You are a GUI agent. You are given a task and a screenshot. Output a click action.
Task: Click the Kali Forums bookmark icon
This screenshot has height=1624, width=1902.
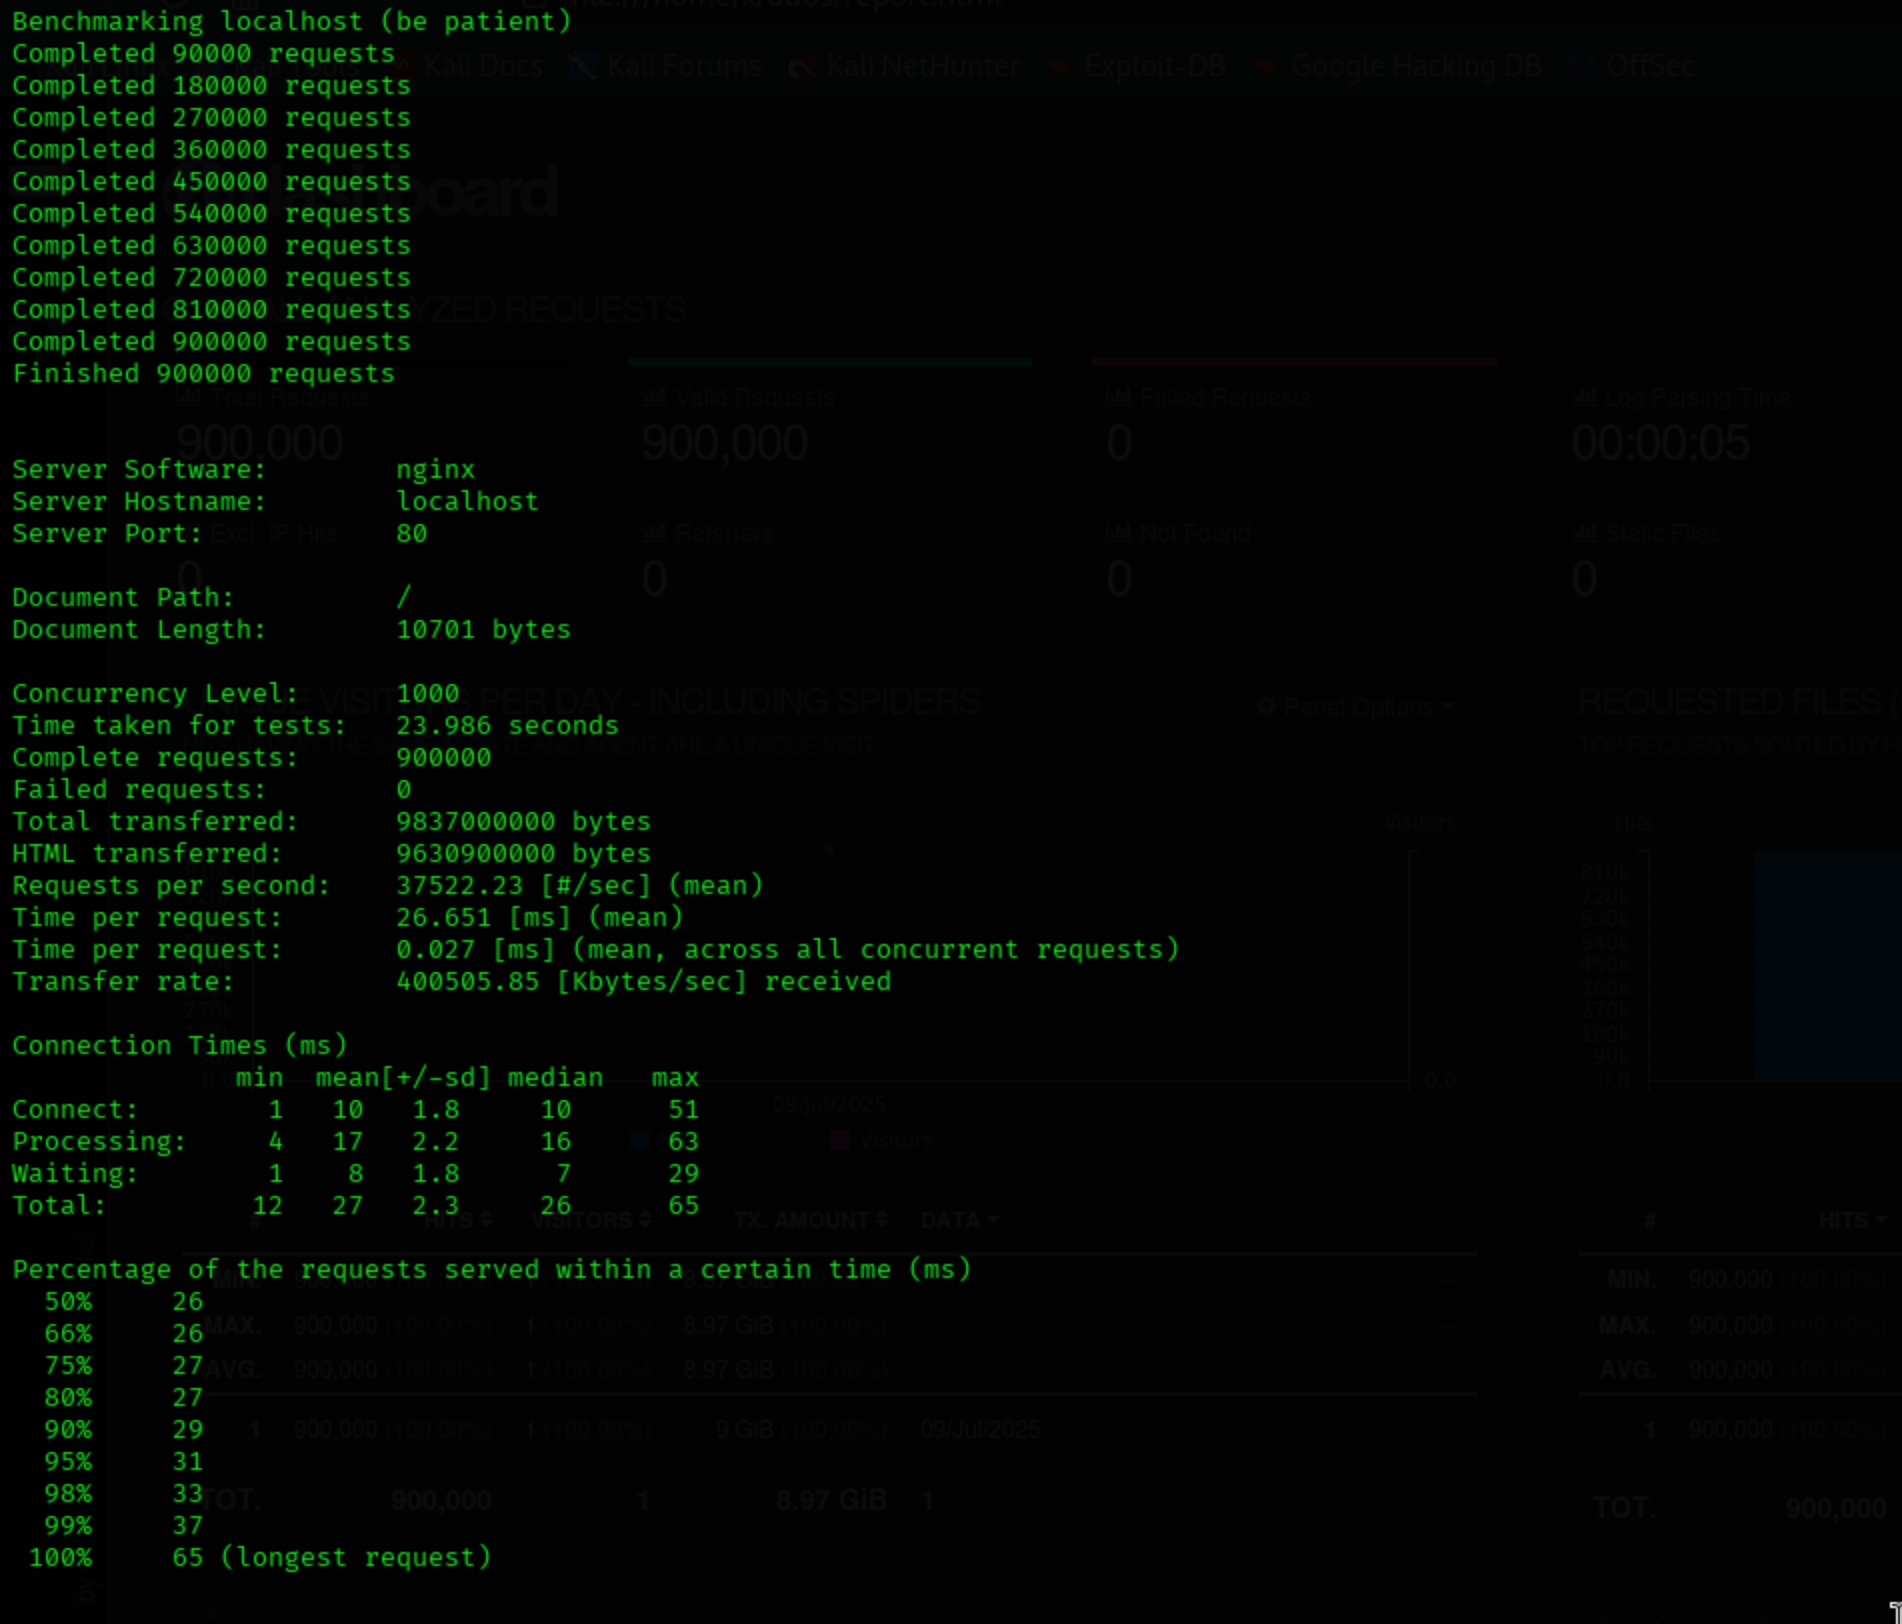pos(581,67)
